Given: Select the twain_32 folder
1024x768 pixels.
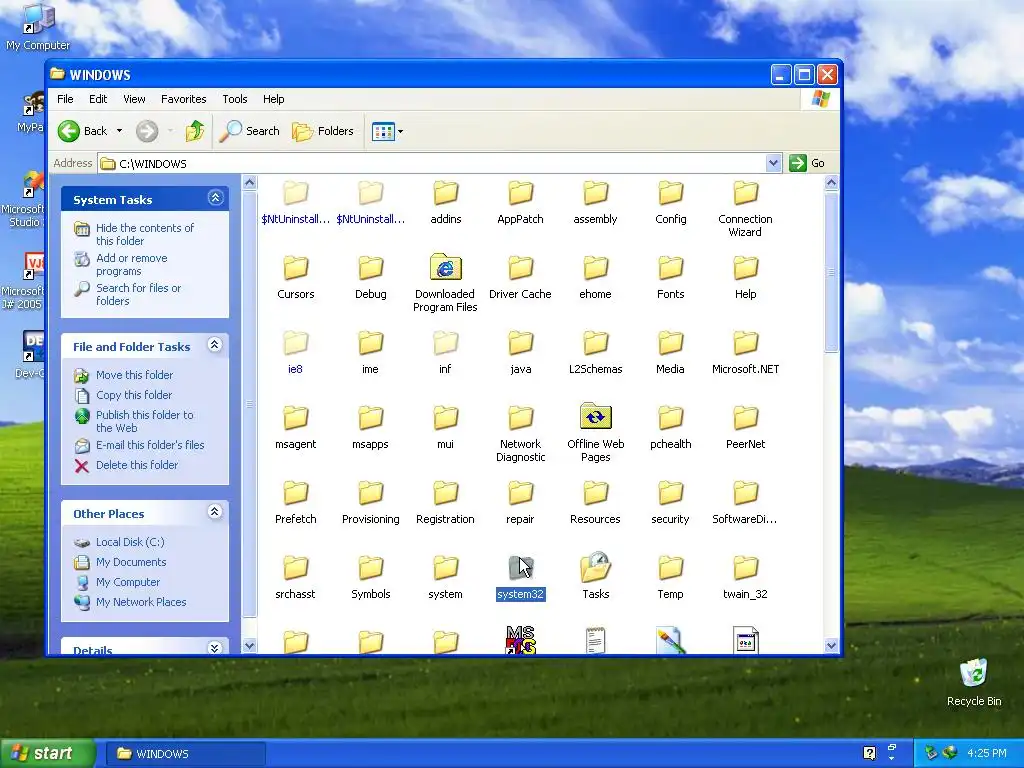Looking at the screenshot, I should (745, 577).
